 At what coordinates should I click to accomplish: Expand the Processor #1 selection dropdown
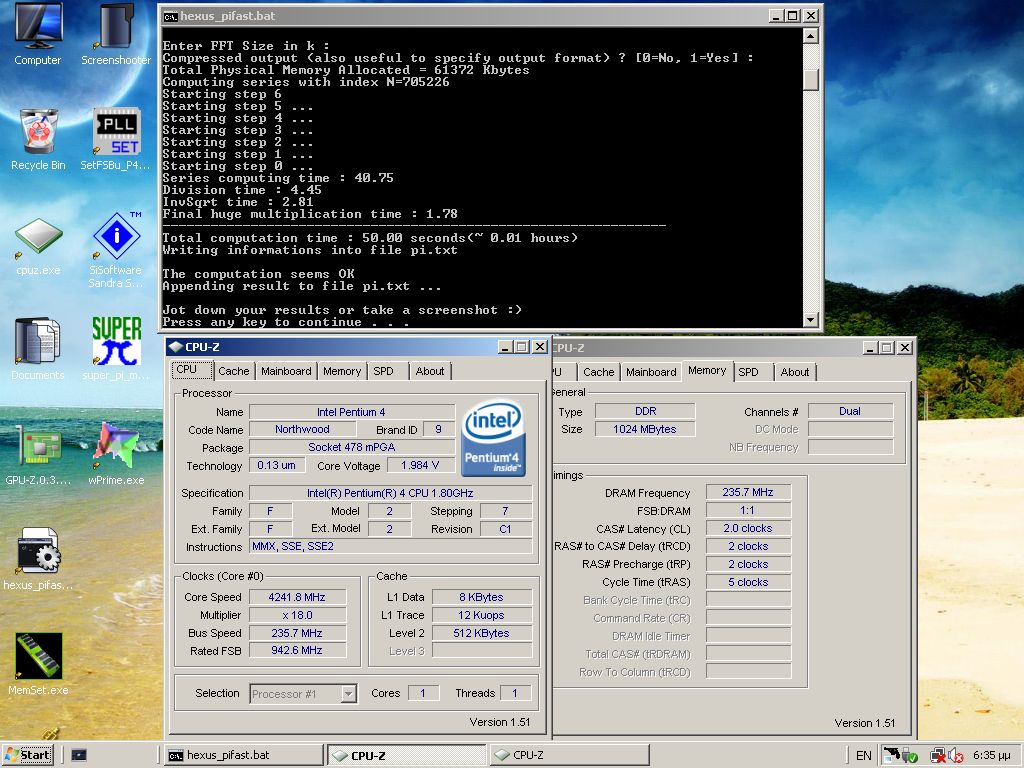point(349,694)
